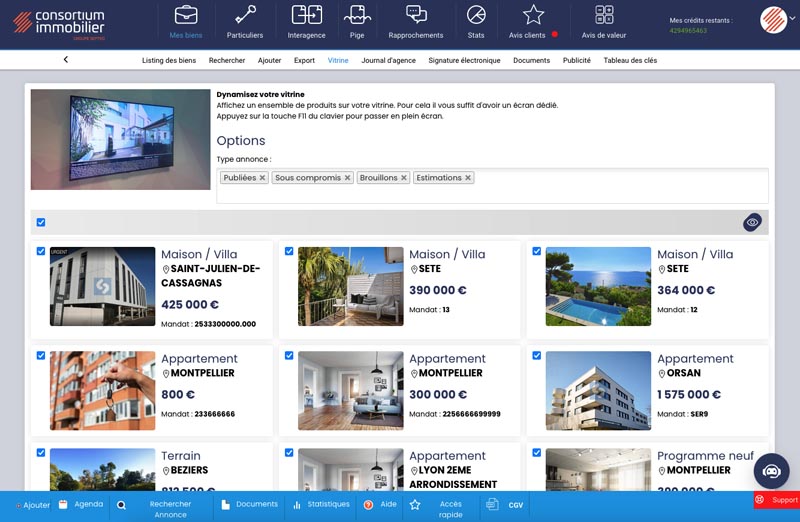Open the user profile avatar menu
Image resolution: width=800 pixels, height=522 pixels.
[x=773, y=20]
